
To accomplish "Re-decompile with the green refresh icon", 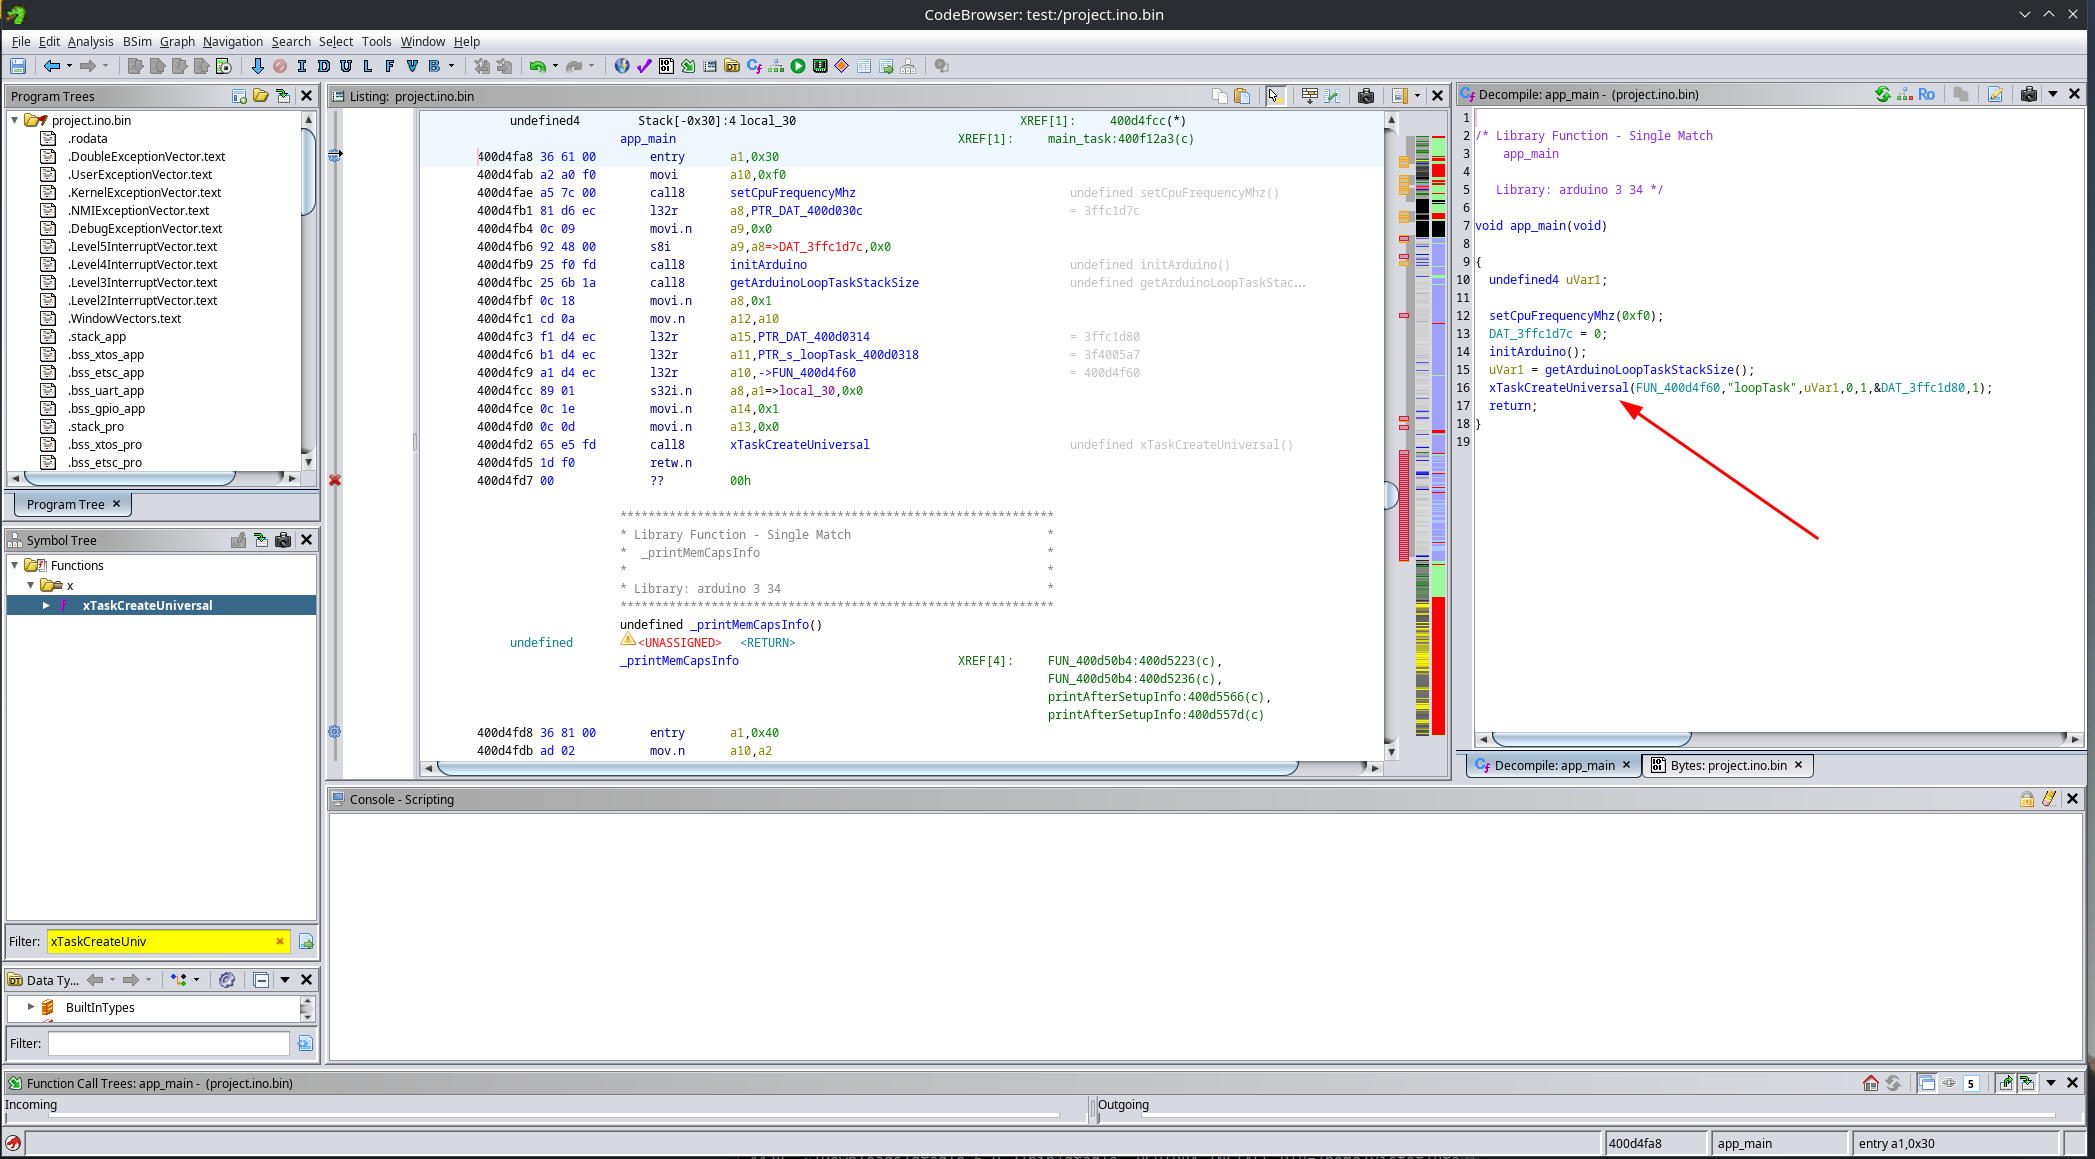I will [x=1882, y=94].
